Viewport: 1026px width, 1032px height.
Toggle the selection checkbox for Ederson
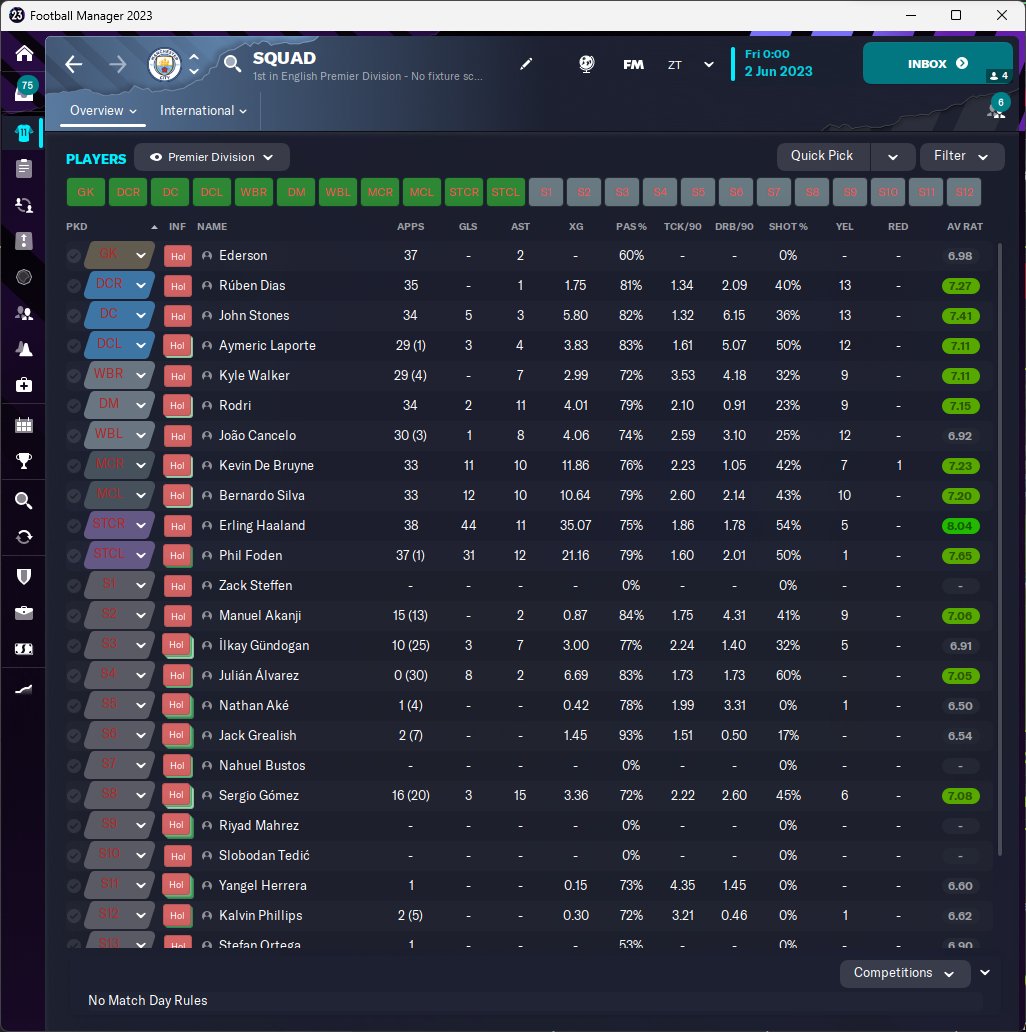[74, 256]
